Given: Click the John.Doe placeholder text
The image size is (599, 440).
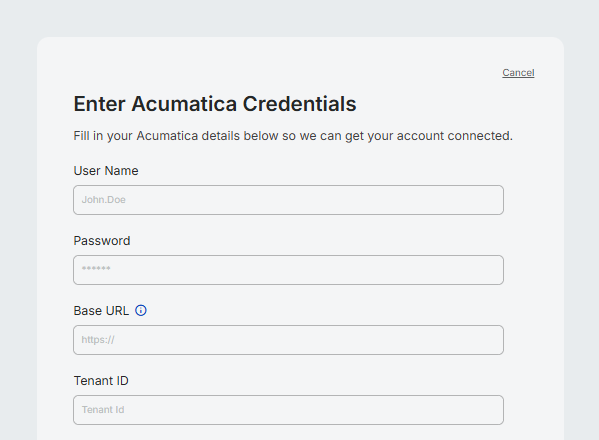Looking at the screenshot, I should pos(104,200).
